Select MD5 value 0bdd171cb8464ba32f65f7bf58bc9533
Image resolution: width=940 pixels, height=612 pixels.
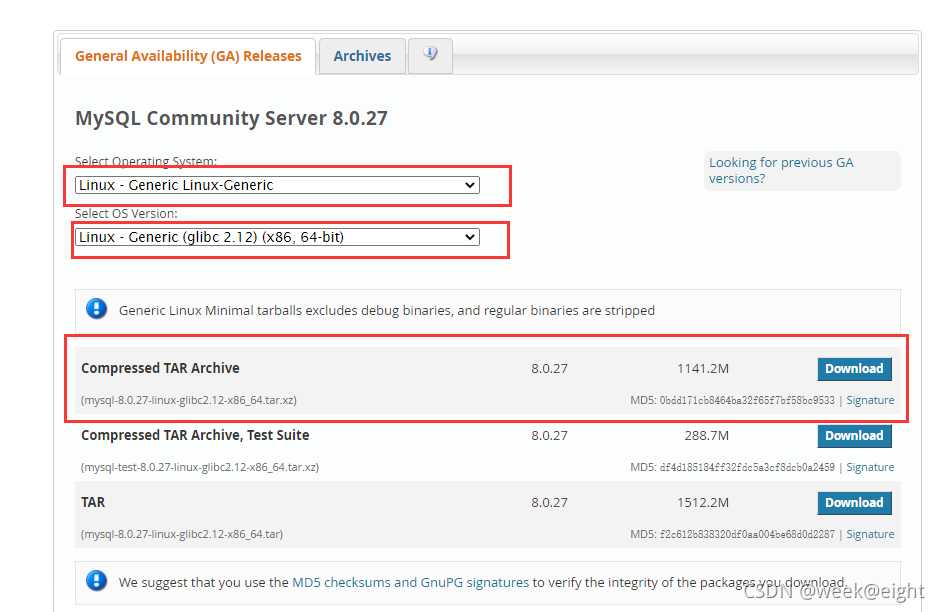coord(747,400)
